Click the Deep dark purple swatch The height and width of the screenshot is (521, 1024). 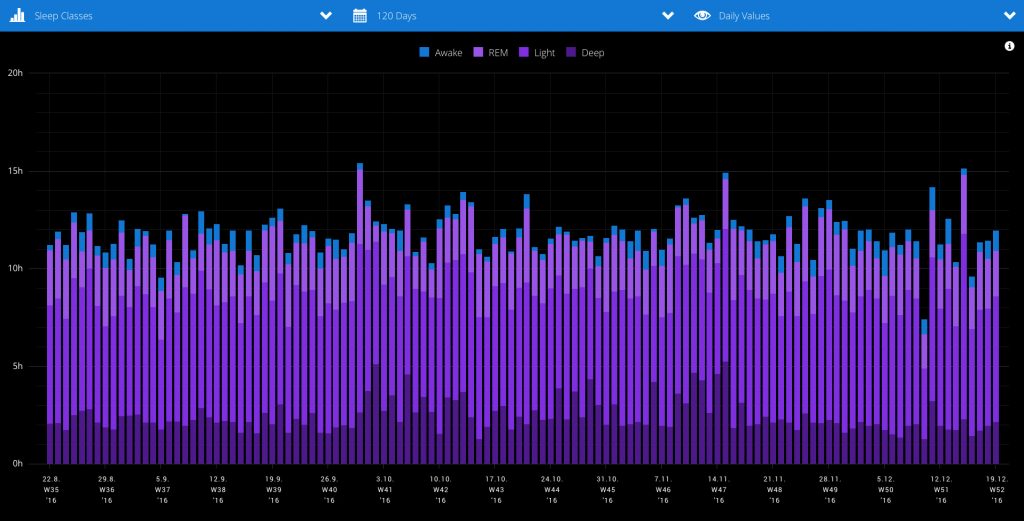click(x=571, y=52)
